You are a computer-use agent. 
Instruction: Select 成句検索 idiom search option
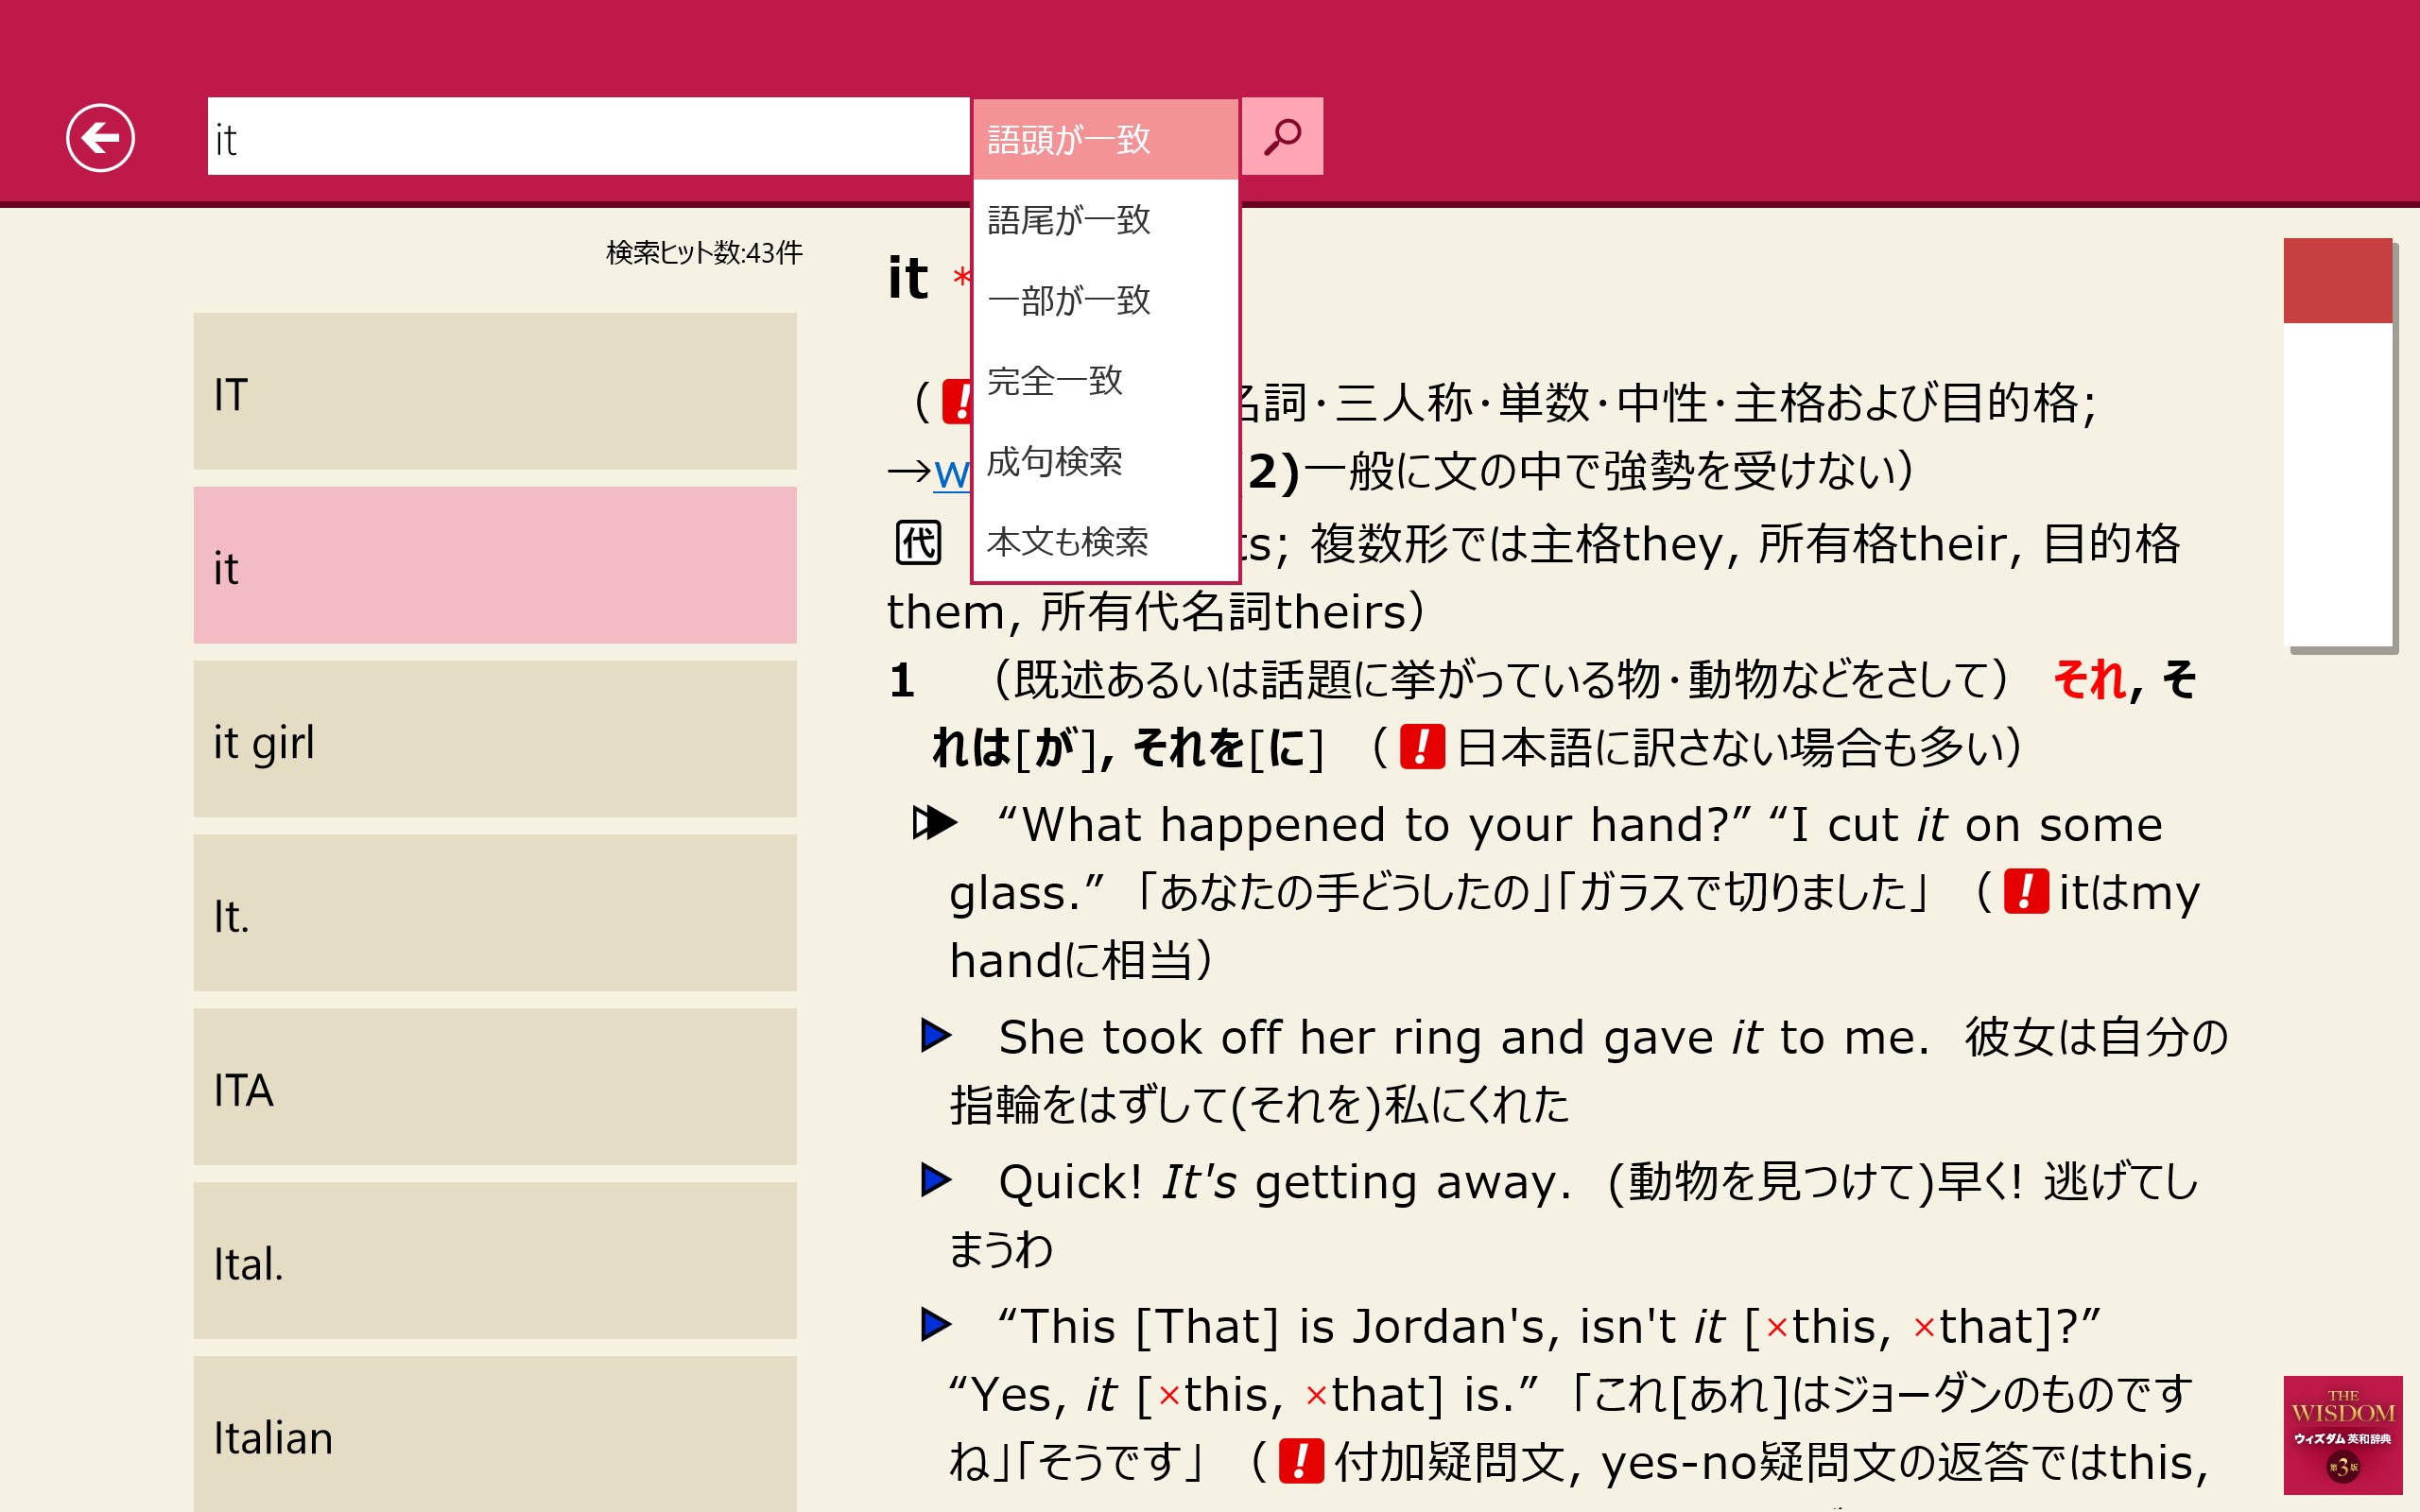click(1104, 461)
